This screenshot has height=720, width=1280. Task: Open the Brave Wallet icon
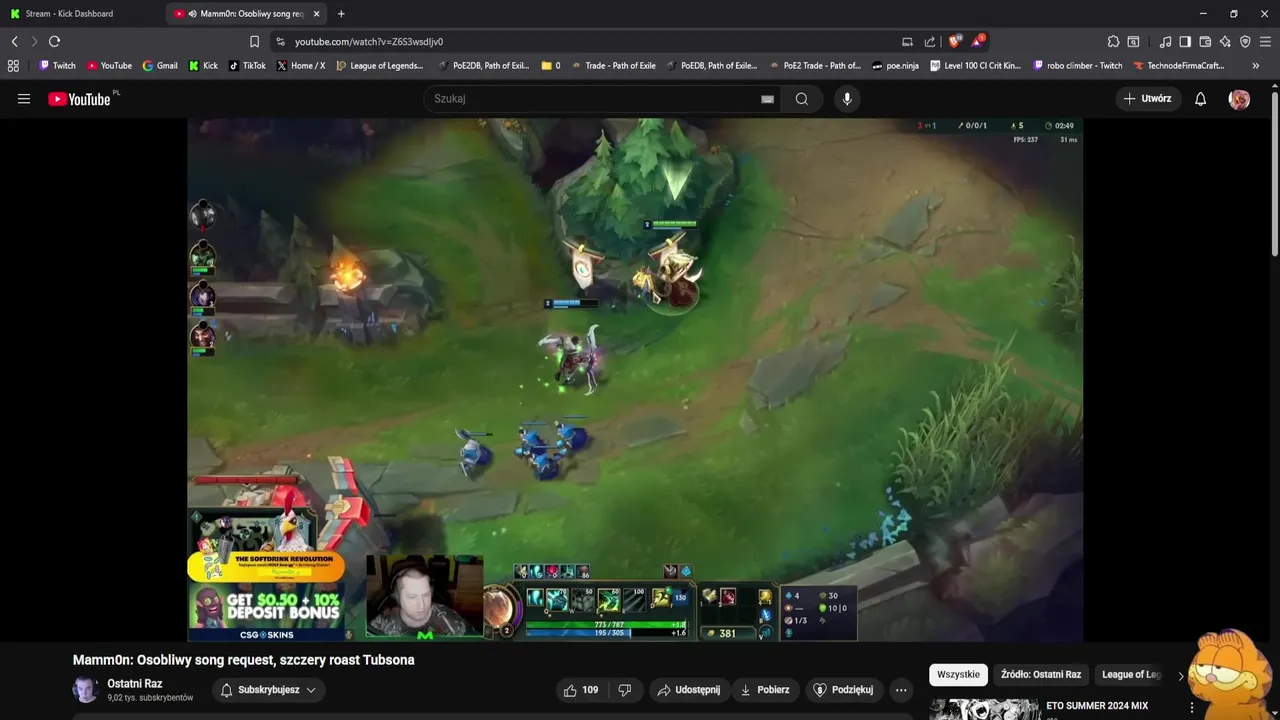pos(1205,41)
